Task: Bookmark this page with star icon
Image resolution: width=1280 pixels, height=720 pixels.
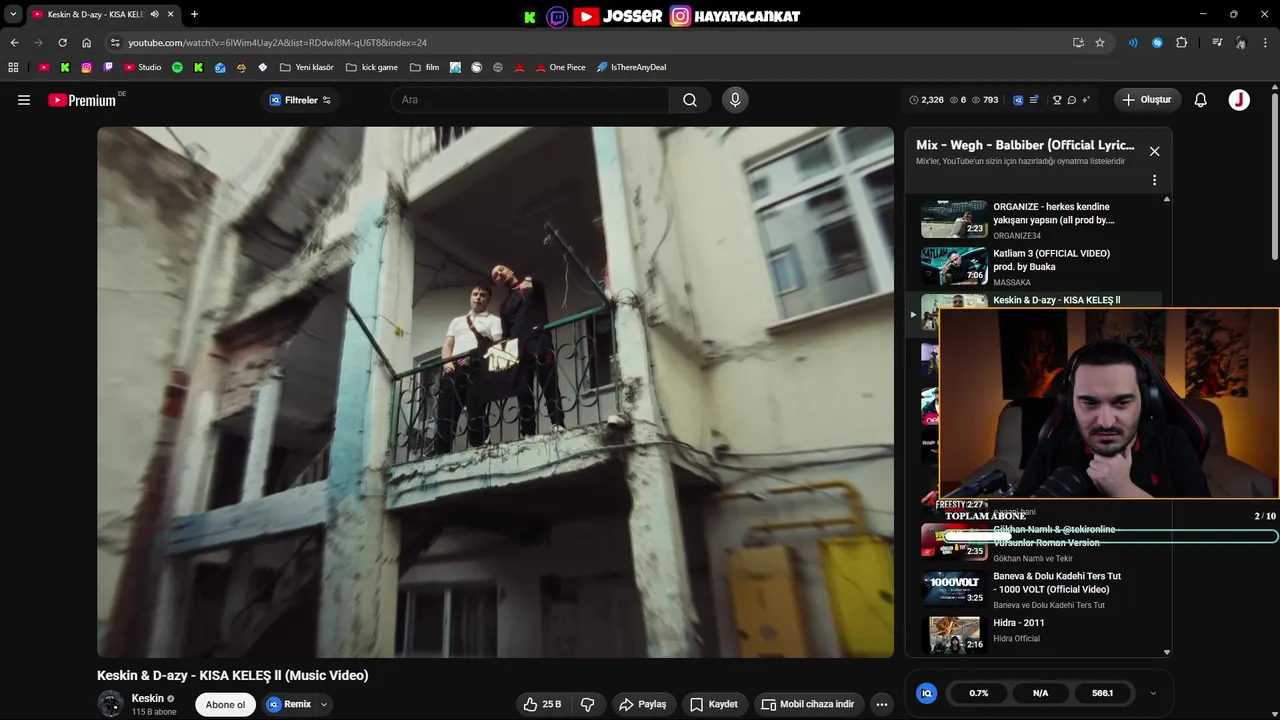Action: (x=1100, y=43)
